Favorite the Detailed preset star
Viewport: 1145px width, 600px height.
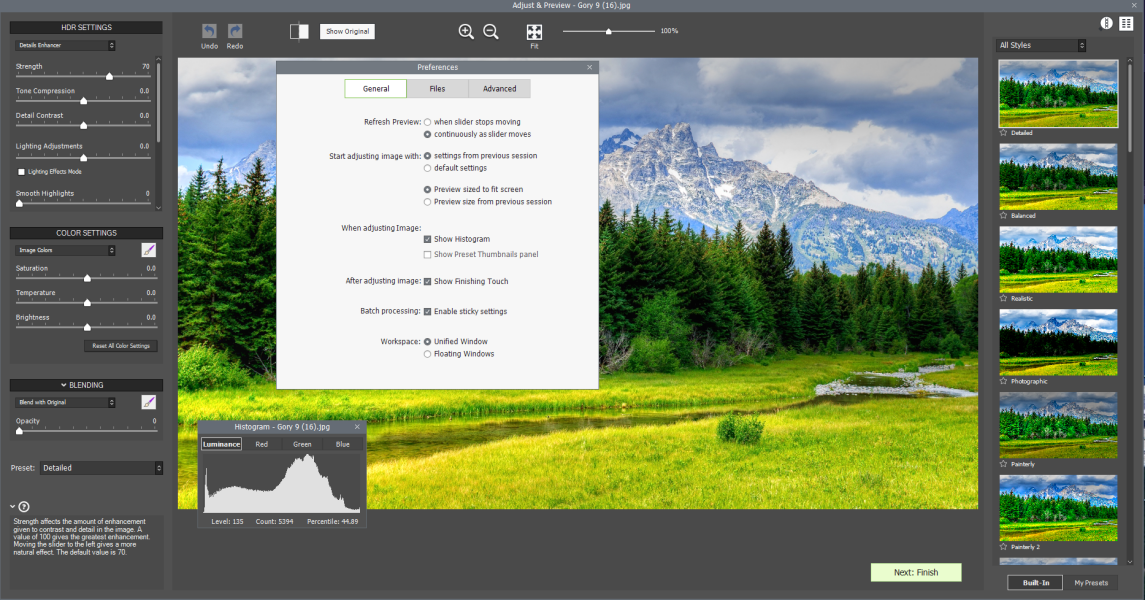tap(1003, 133)
